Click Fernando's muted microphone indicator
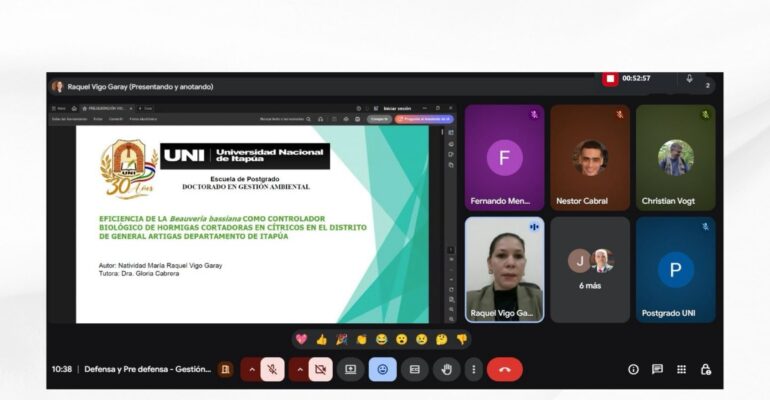The width and height of the screenshot is (770, 400). (x=534, y=114)
